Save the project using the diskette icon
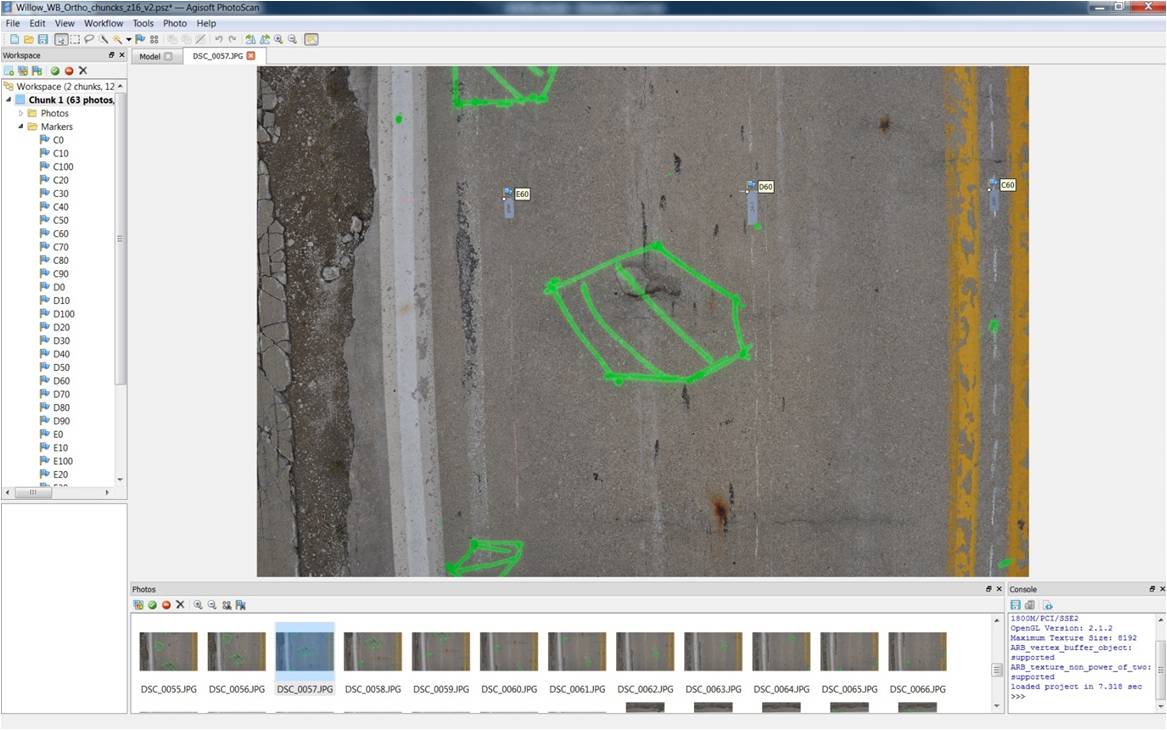Screen dimensions: 1167x730 point(41,39)
